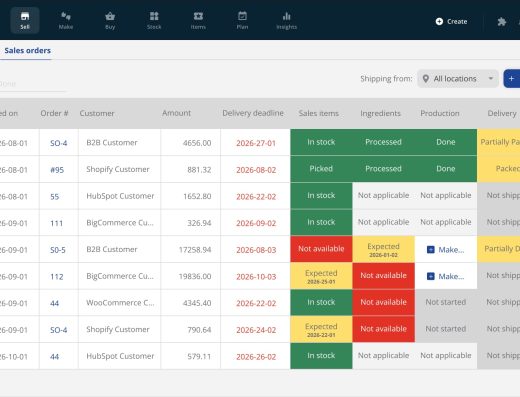The height and width of the screenshot is (397, 520).
Task: Click Partially delivery status for SO-4 row
Action: coord(499,142)
